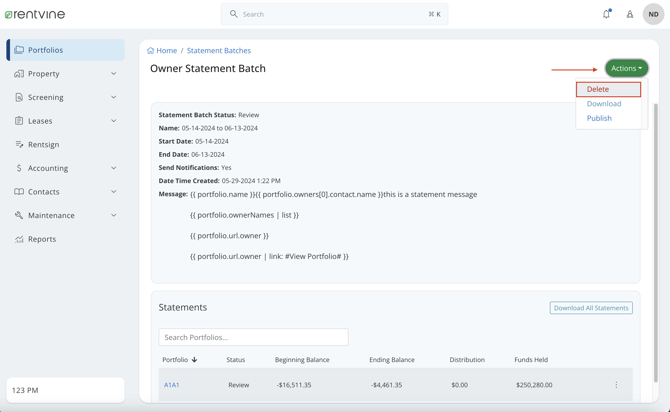Click the Send Notifications Yes value

pos(226,168)
